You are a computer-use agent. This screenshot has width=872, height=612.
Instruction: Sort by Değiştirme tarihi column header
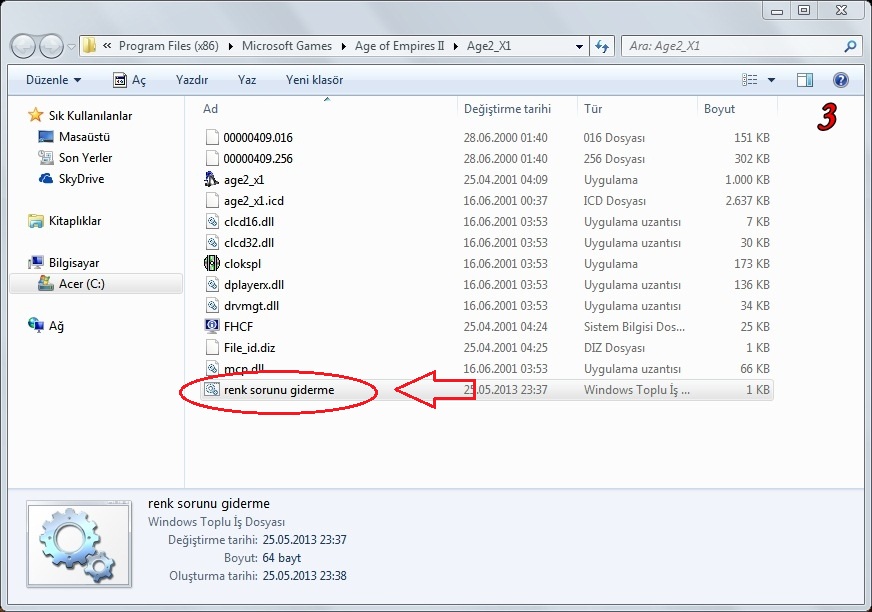tap(507, 109)
